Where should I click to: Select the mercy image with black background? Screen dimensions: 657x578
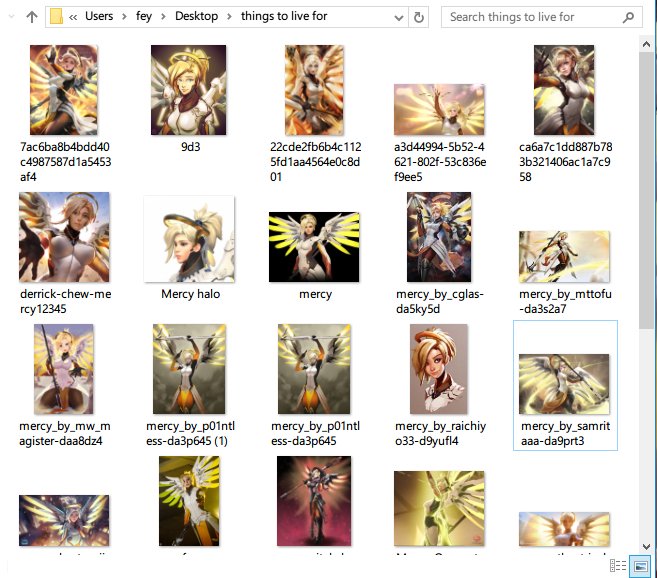[314, 247]
